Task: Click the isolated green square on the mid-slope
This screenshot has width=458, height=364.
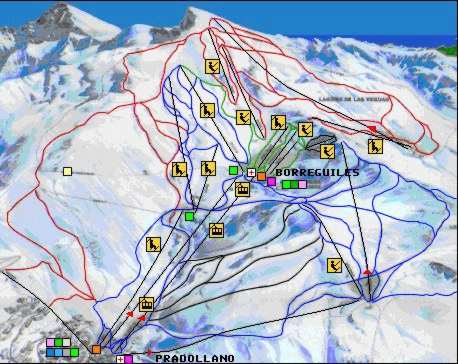Action: (x=190, y=216)
